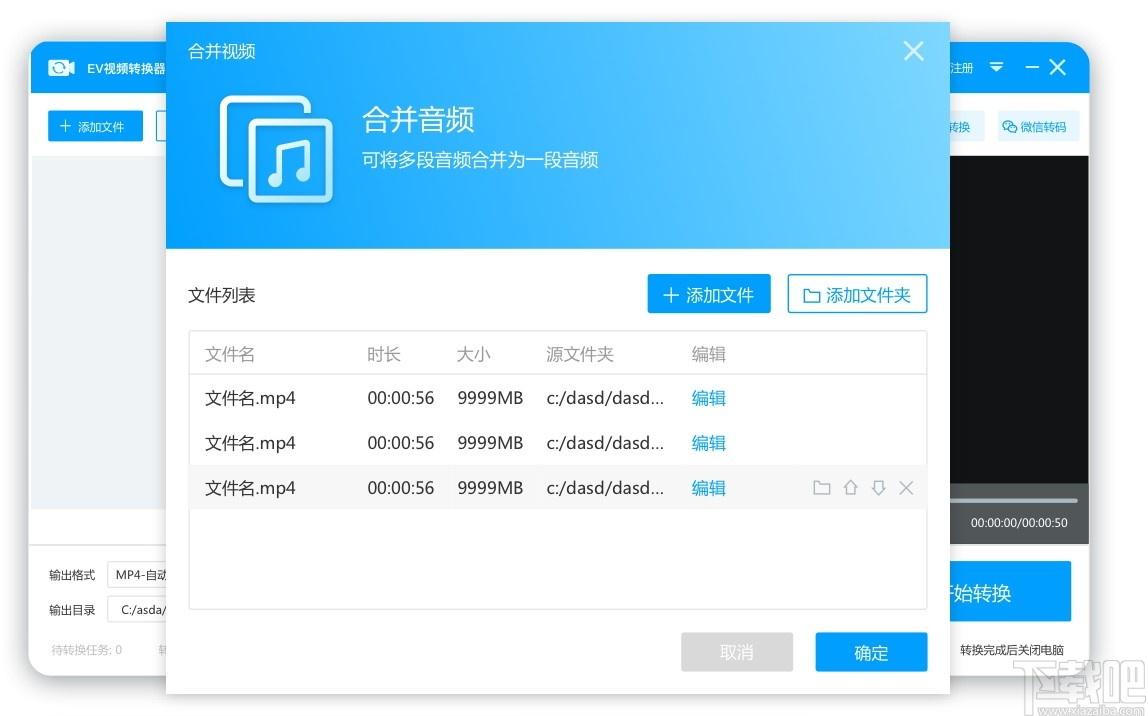The height and width of the screenshot is (716, 1148).
Task: Click 开始转换 button in main window
Action: point(1010,592)
